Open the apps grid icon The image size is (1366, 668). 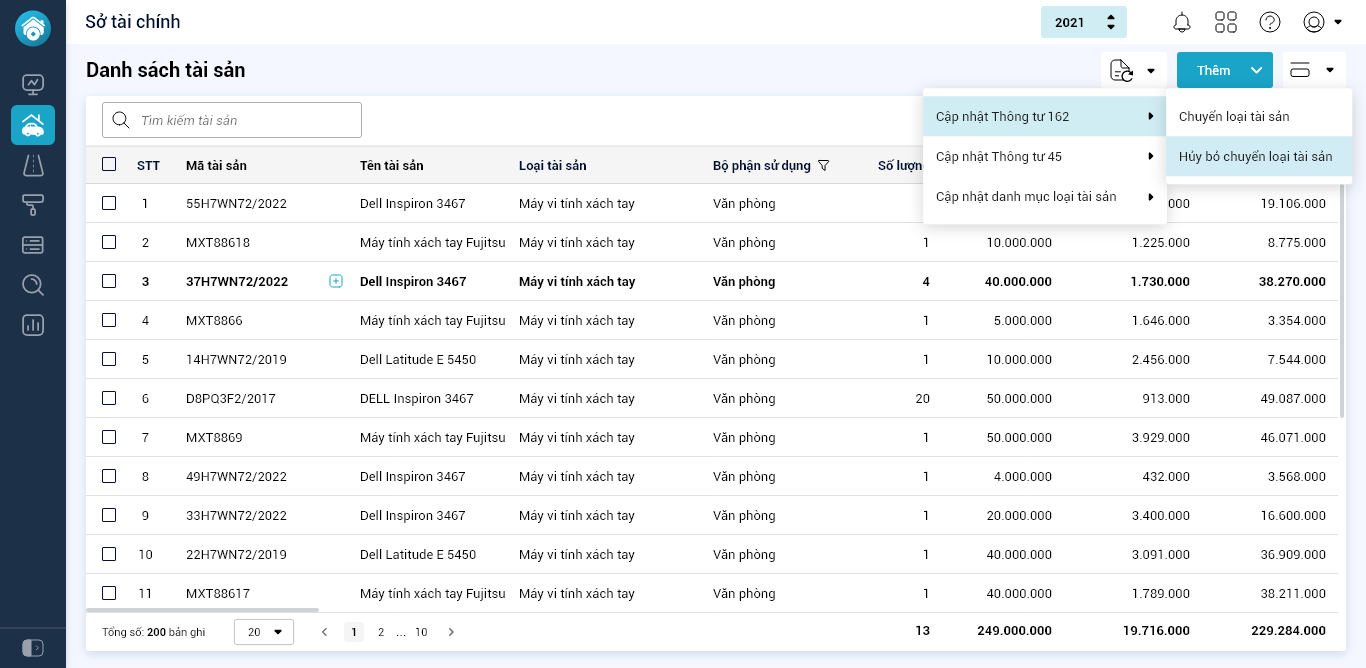coord(1226,22)
